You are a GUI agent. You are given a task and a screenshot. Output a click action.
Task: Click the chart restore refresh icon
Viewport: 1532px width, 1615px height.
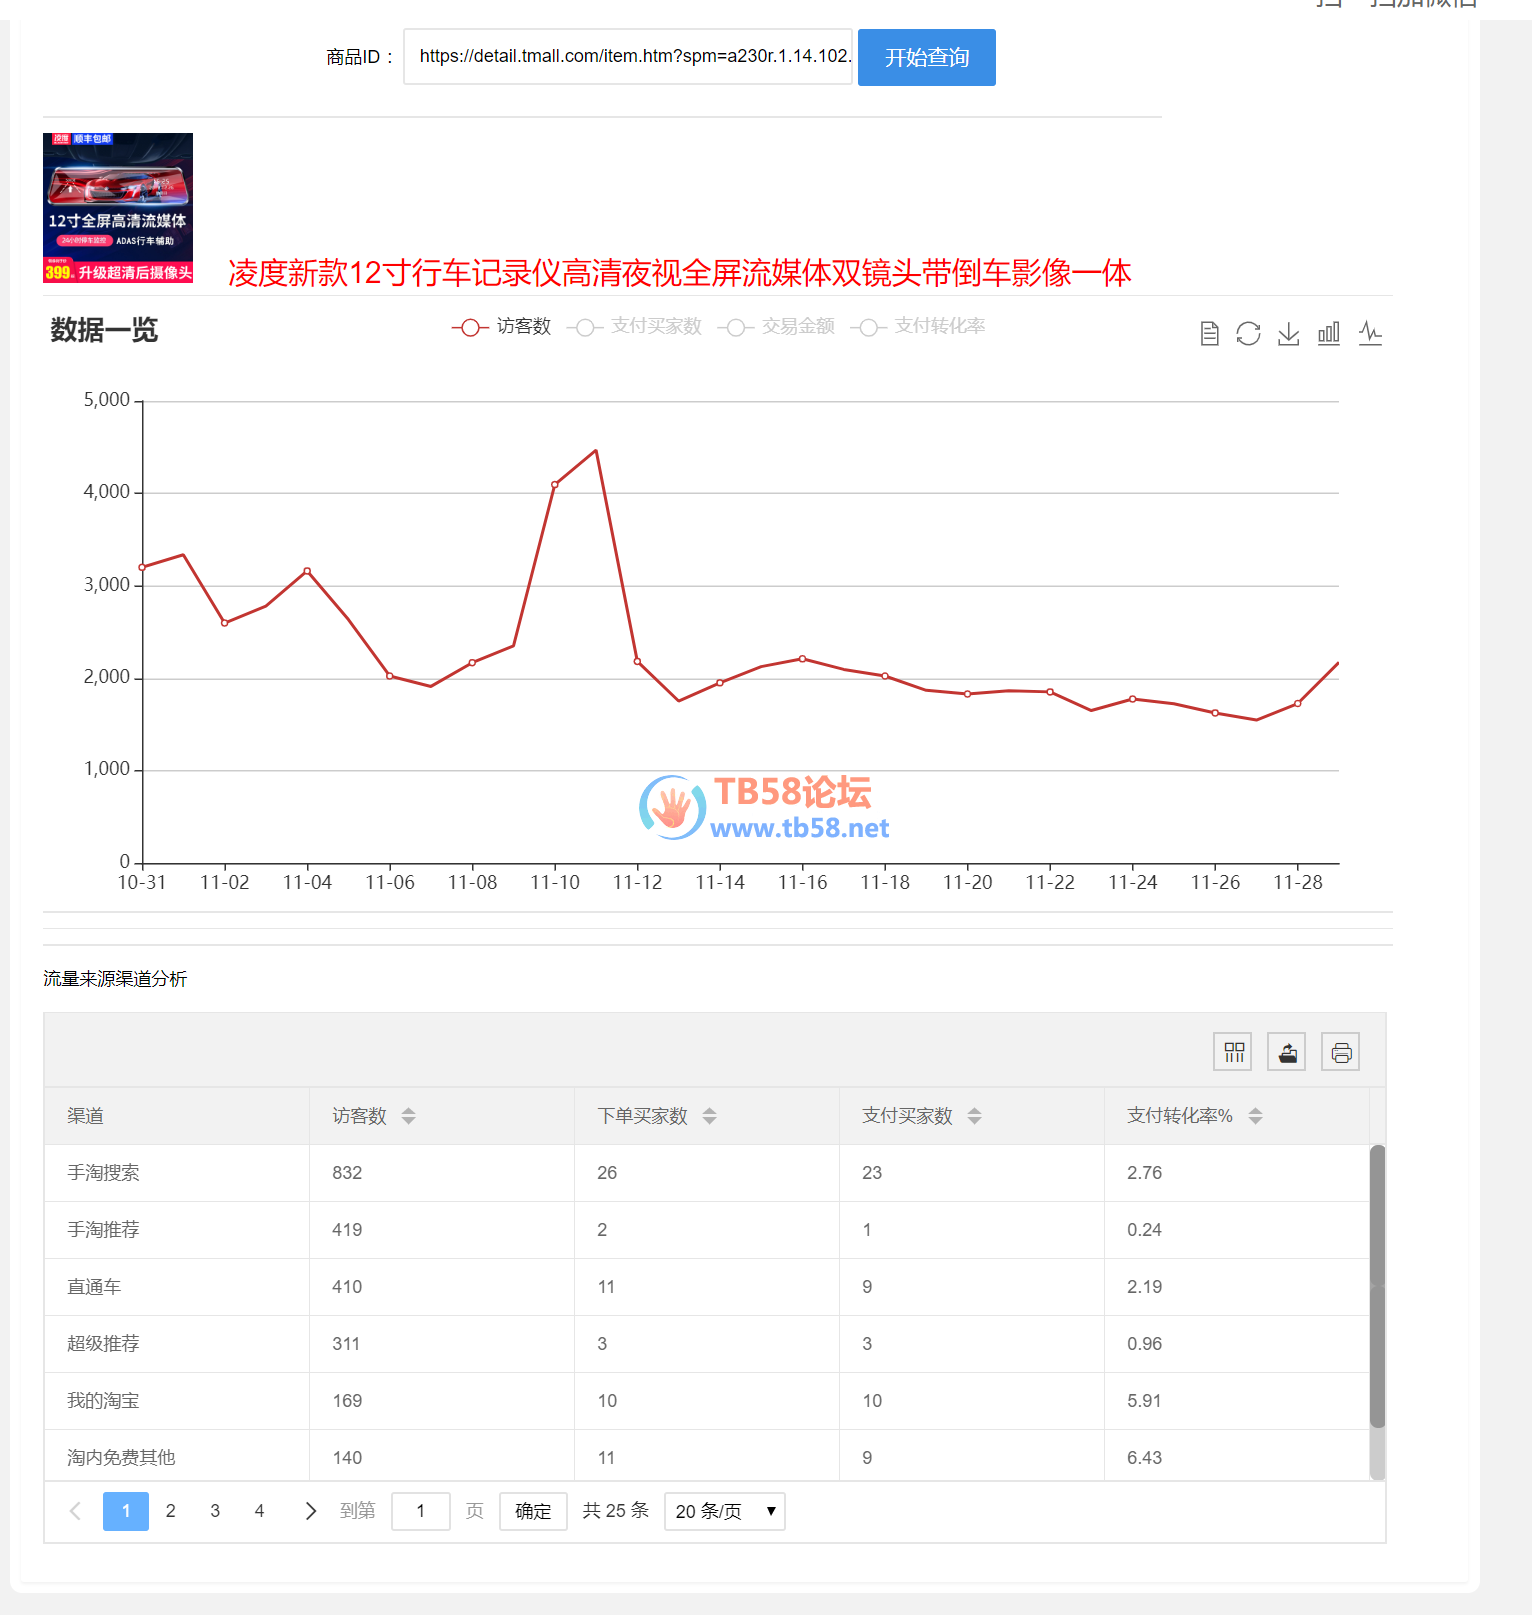click(1248, 334)
